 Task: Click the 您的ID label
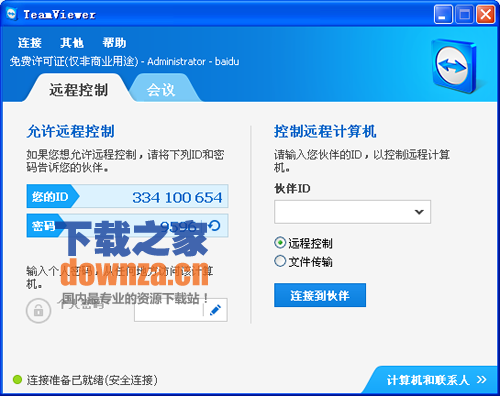(x=50, y=197)
